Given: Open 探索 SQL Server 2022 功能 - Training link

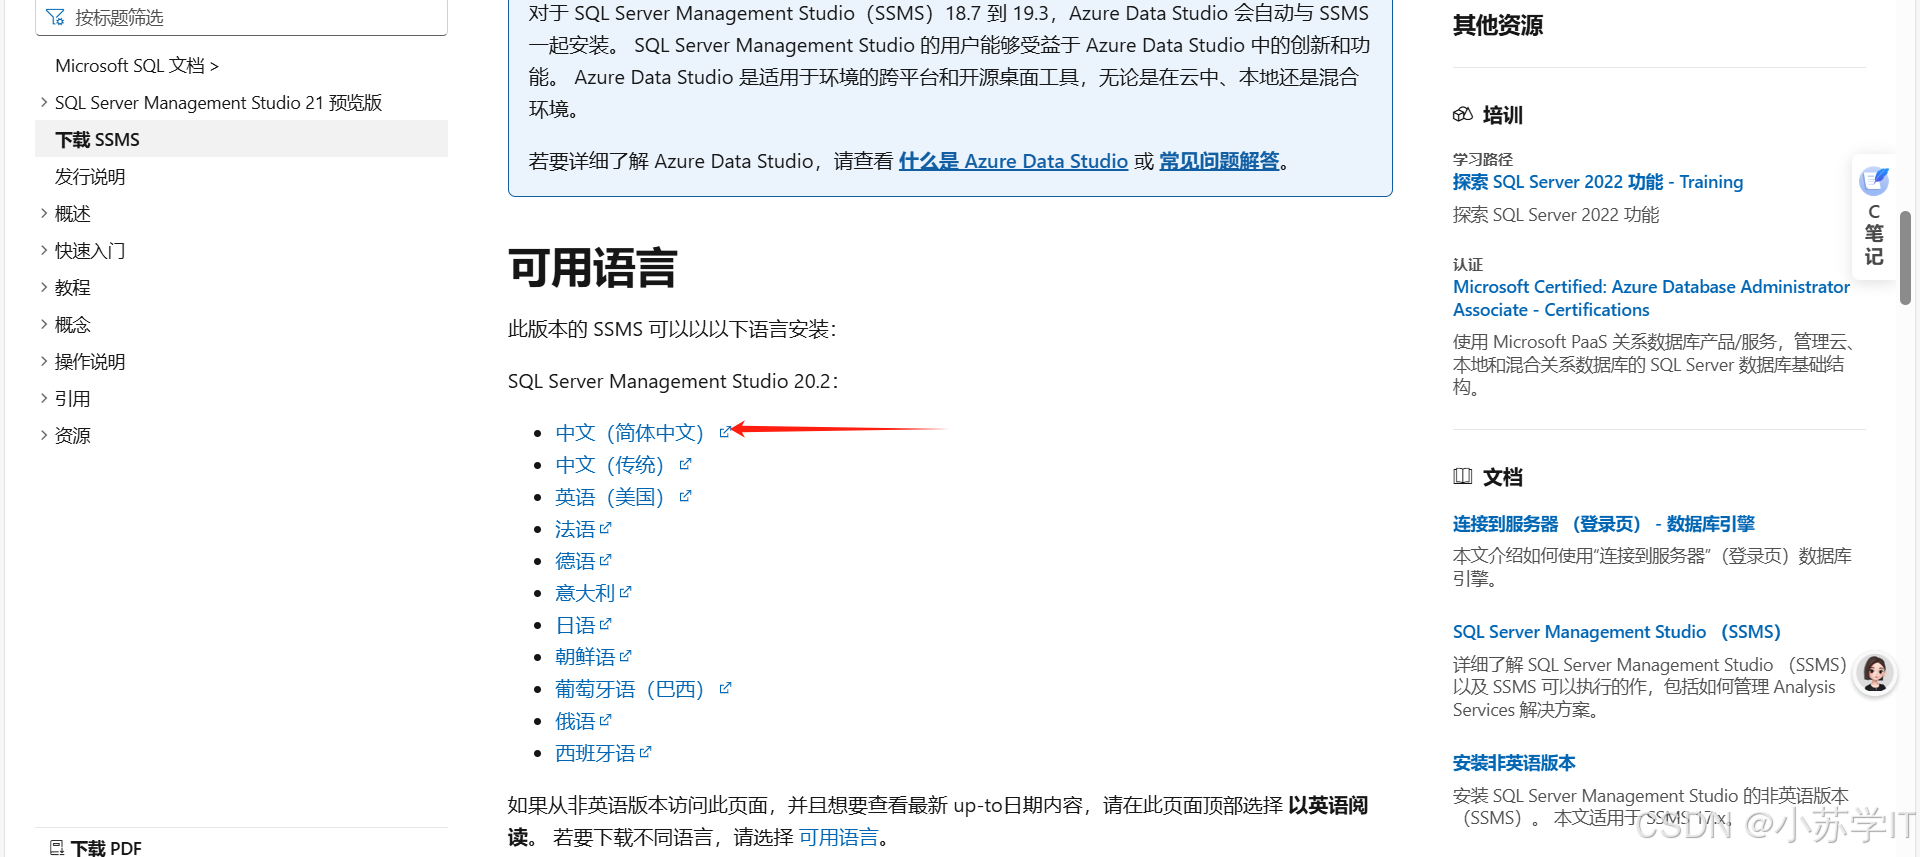Looking at the screenshot, I should pyautogui.click(x=1598, y=182).
